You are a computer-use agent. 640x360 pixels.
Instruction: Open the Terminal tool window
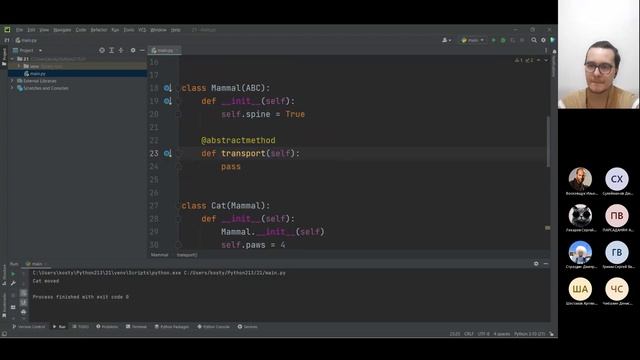(136, 327)
